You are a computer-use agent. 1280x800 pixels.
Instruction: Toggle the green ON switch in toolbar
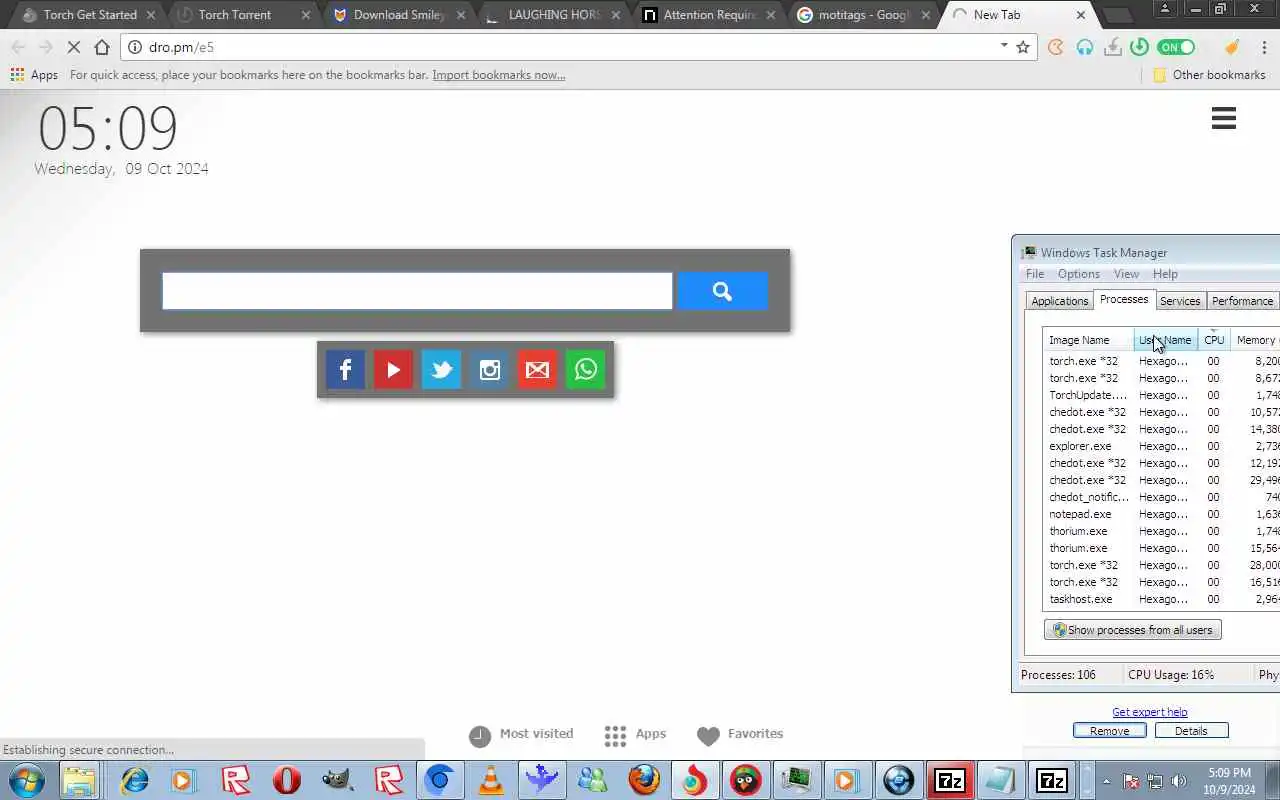[1176, 47]
